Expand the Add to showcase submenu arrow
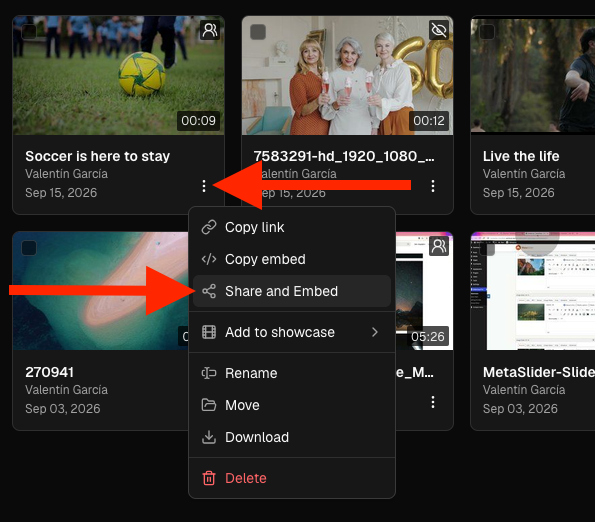The image size is (595, 522). [x=375, y=332]
